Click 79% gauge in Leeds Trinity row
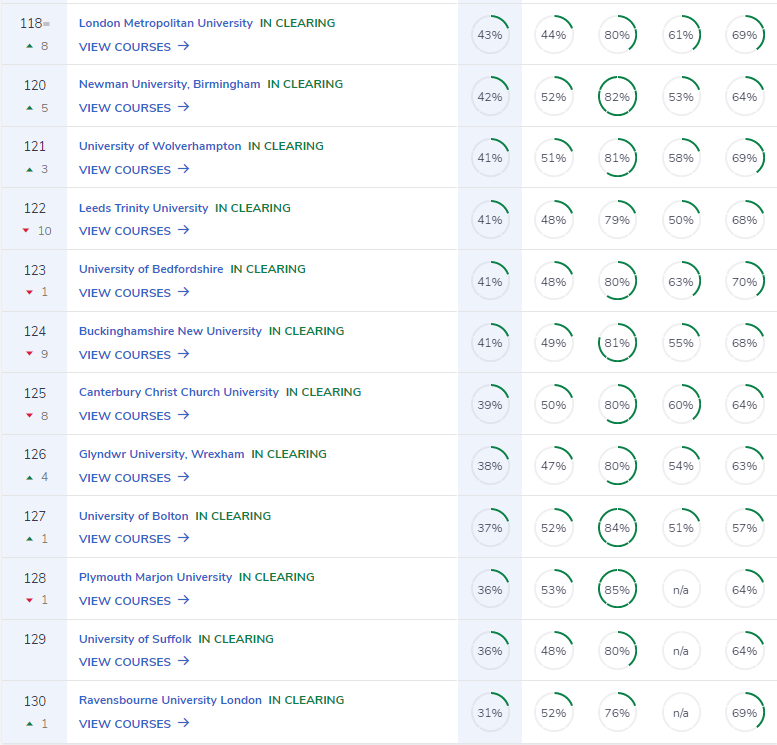The image size is (777, 745). (x=617, y=220)
